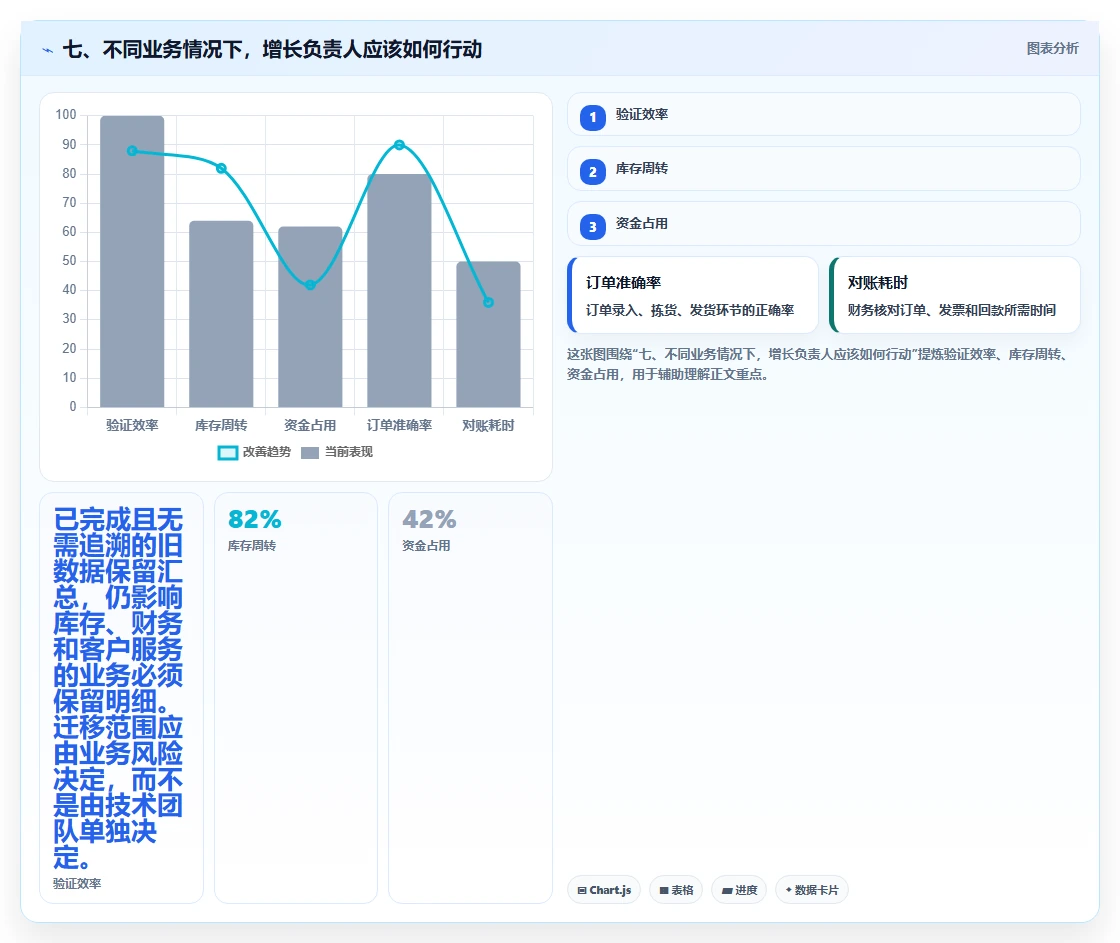
Task: Click the 对账耗时 bar in the chart
Action: 489,334
